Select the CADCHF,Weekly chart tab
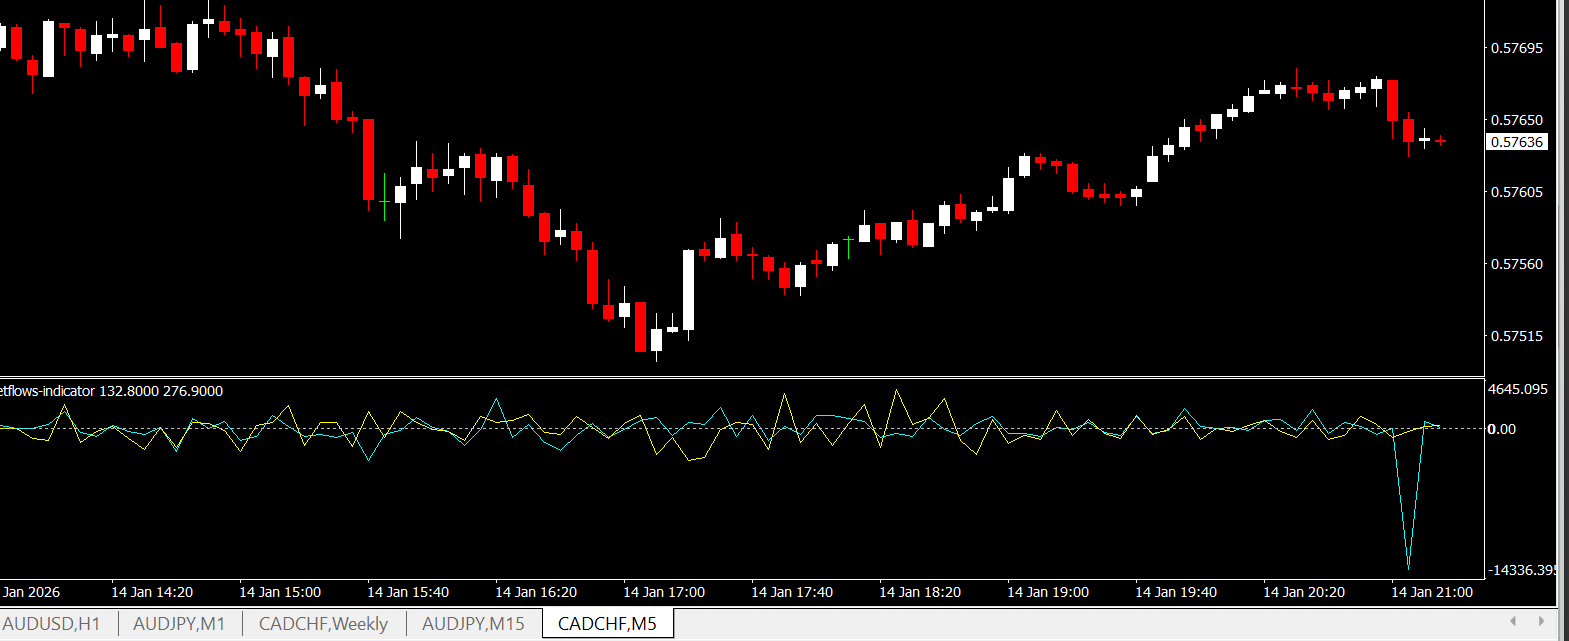Image resolution: width=1569 pixels, height=641 pixels. click(x=323, y=624)
